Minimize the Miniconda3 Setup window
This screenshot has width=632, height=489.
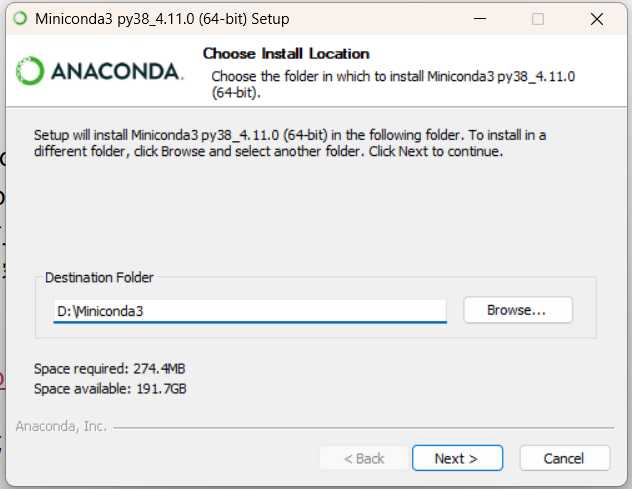[x=480, y=19]
